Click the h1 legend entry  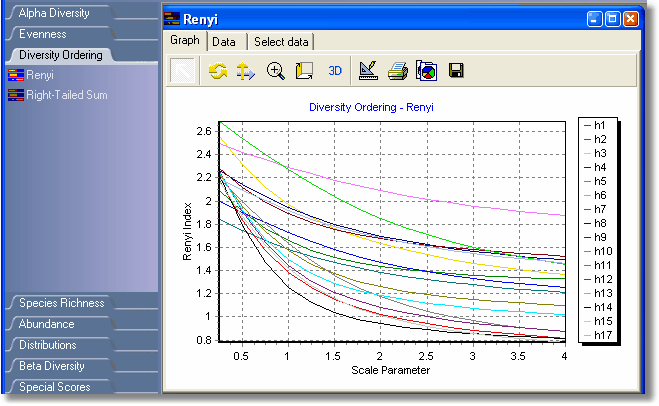pyautogui.click(x=600, y=125)
